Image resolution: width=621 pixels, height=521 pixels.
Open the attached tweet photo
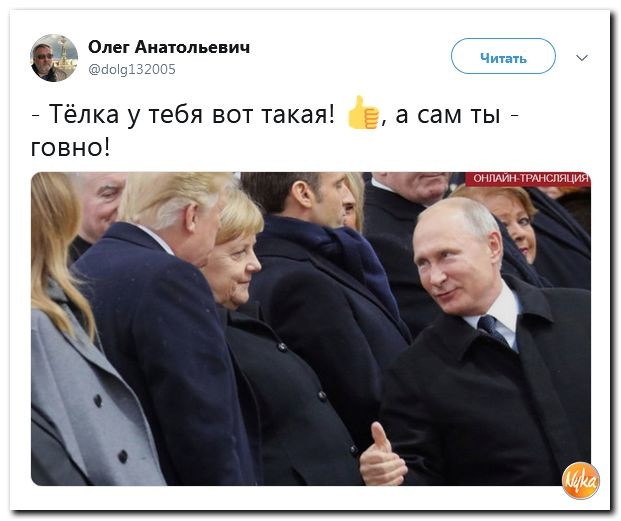[310, 329]
